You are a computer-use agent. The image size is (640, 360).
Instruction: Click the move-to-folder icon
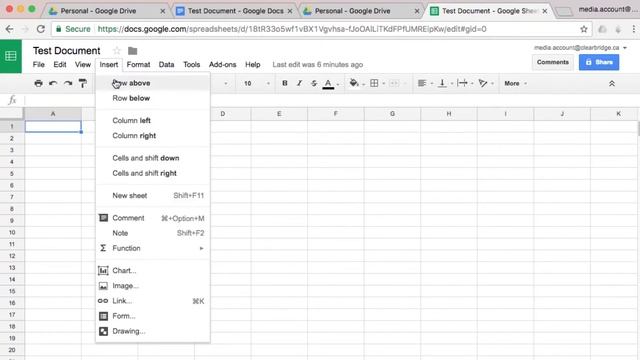(x=132, y=51)
